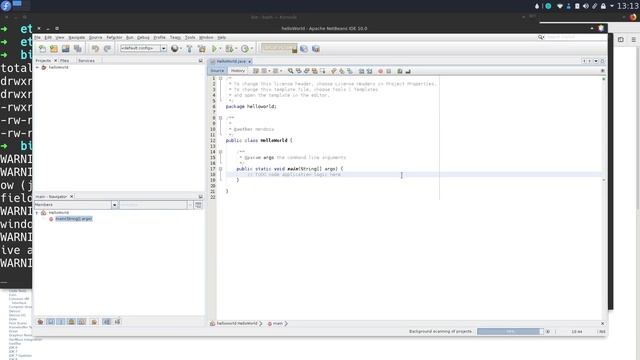Switch to the History view button
Screen dimensions: 640x360
(238, 71)
